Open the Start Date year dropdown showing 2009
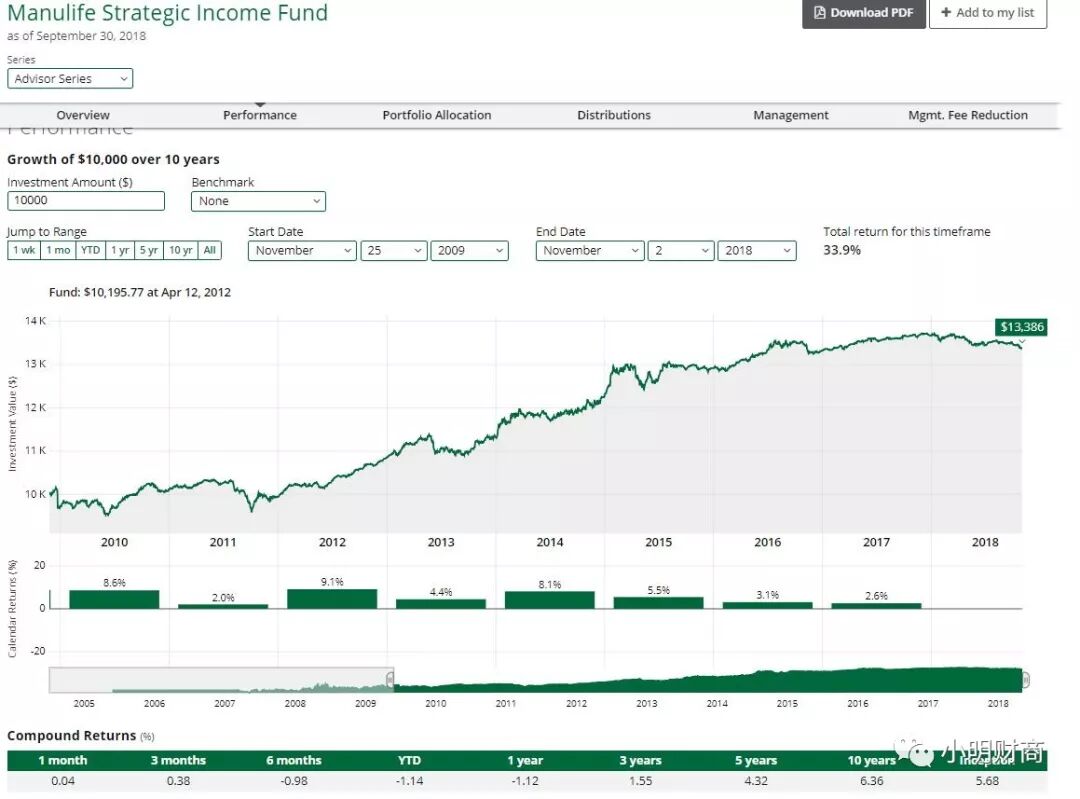1080x799 pixels. (470, 251)
